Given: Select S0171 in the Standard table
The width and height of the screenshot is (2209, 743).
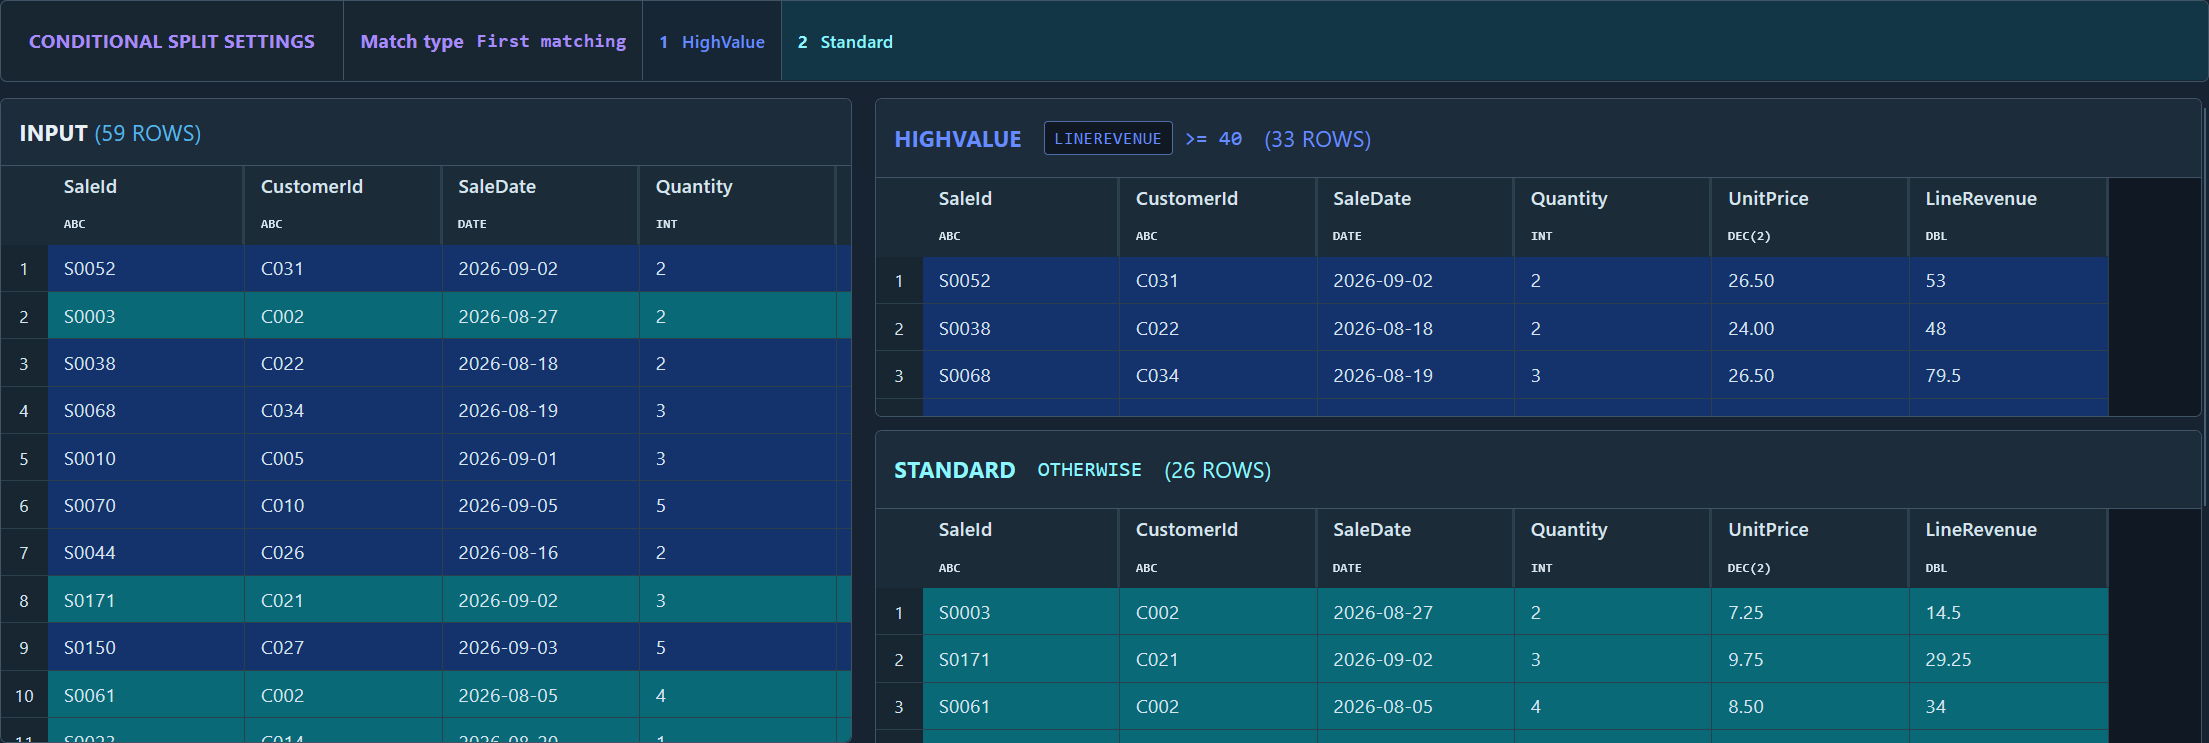Looking at the screenshot, I should (x=1020, y=659).
